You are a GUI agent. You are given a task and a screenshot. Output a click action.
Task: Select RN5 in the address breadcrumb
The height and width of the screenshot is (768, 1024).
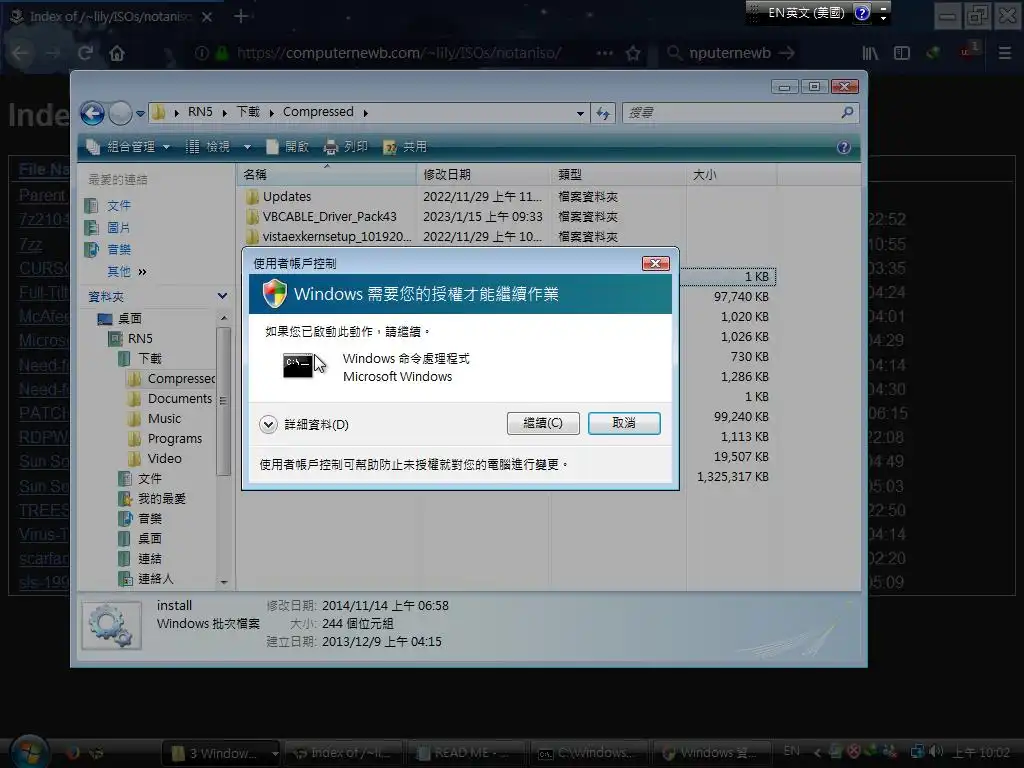pos(200,112)
